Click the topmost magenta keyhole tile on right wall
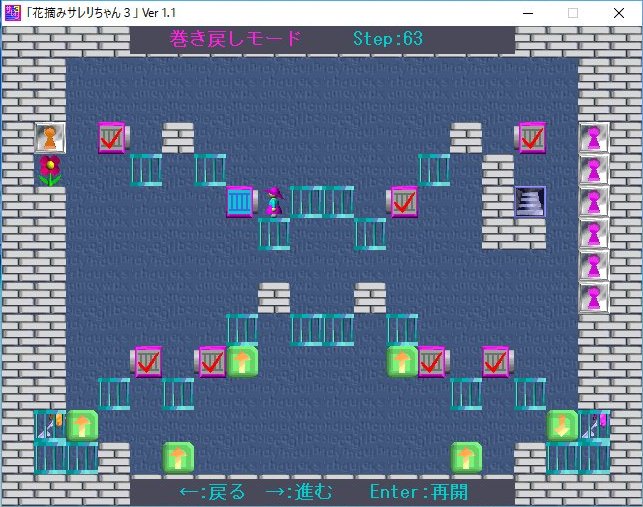Viewport: 643px width, 507px height. 594,137
